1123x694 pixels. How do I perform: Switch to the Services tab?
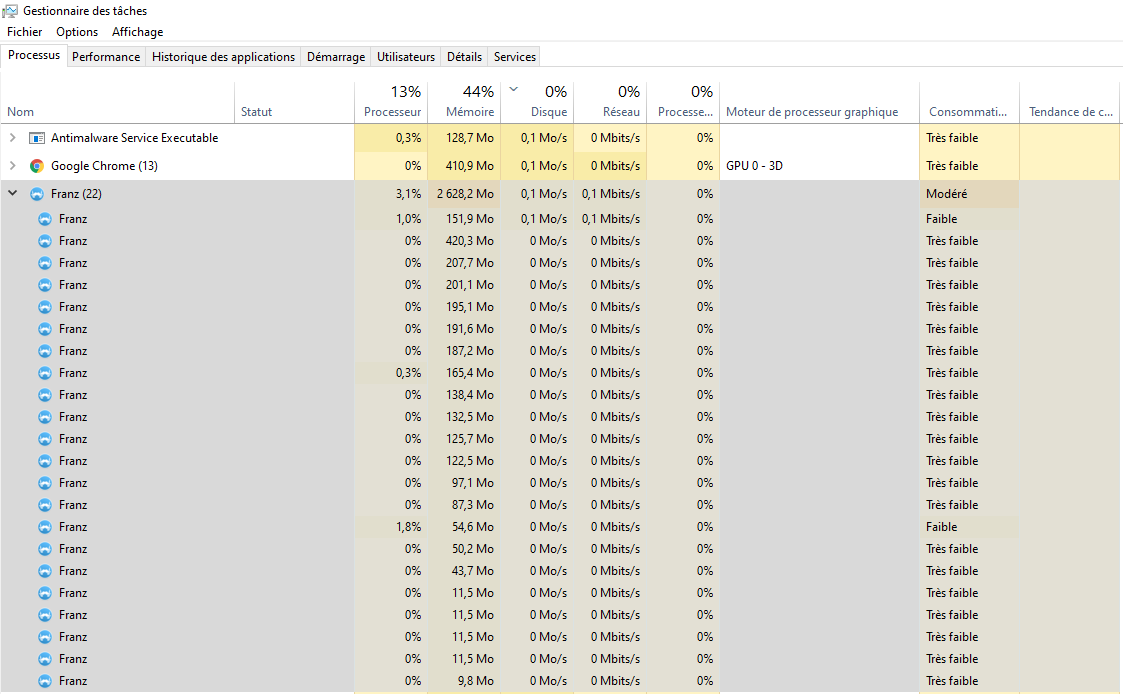pyautogui.click(x=515, y=57)
